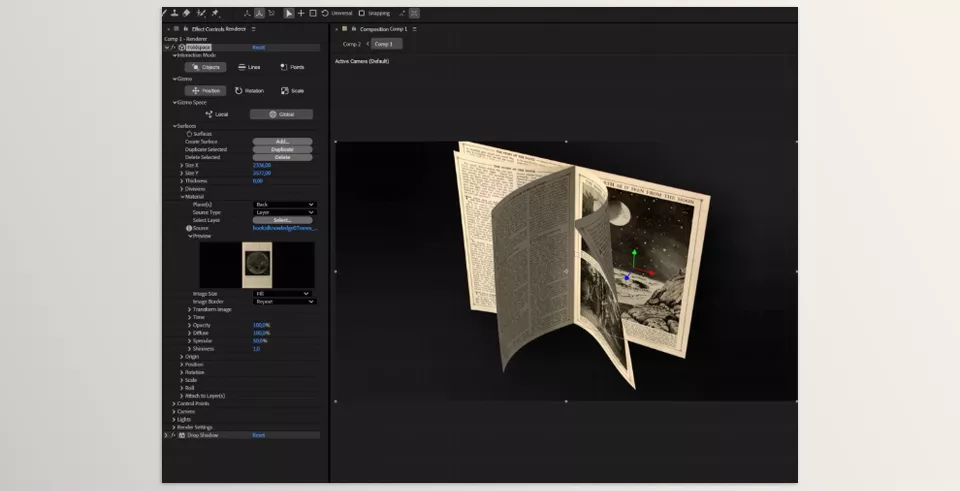Switch to Comp 1 tab
960x491 pixels.
point(386,44)
